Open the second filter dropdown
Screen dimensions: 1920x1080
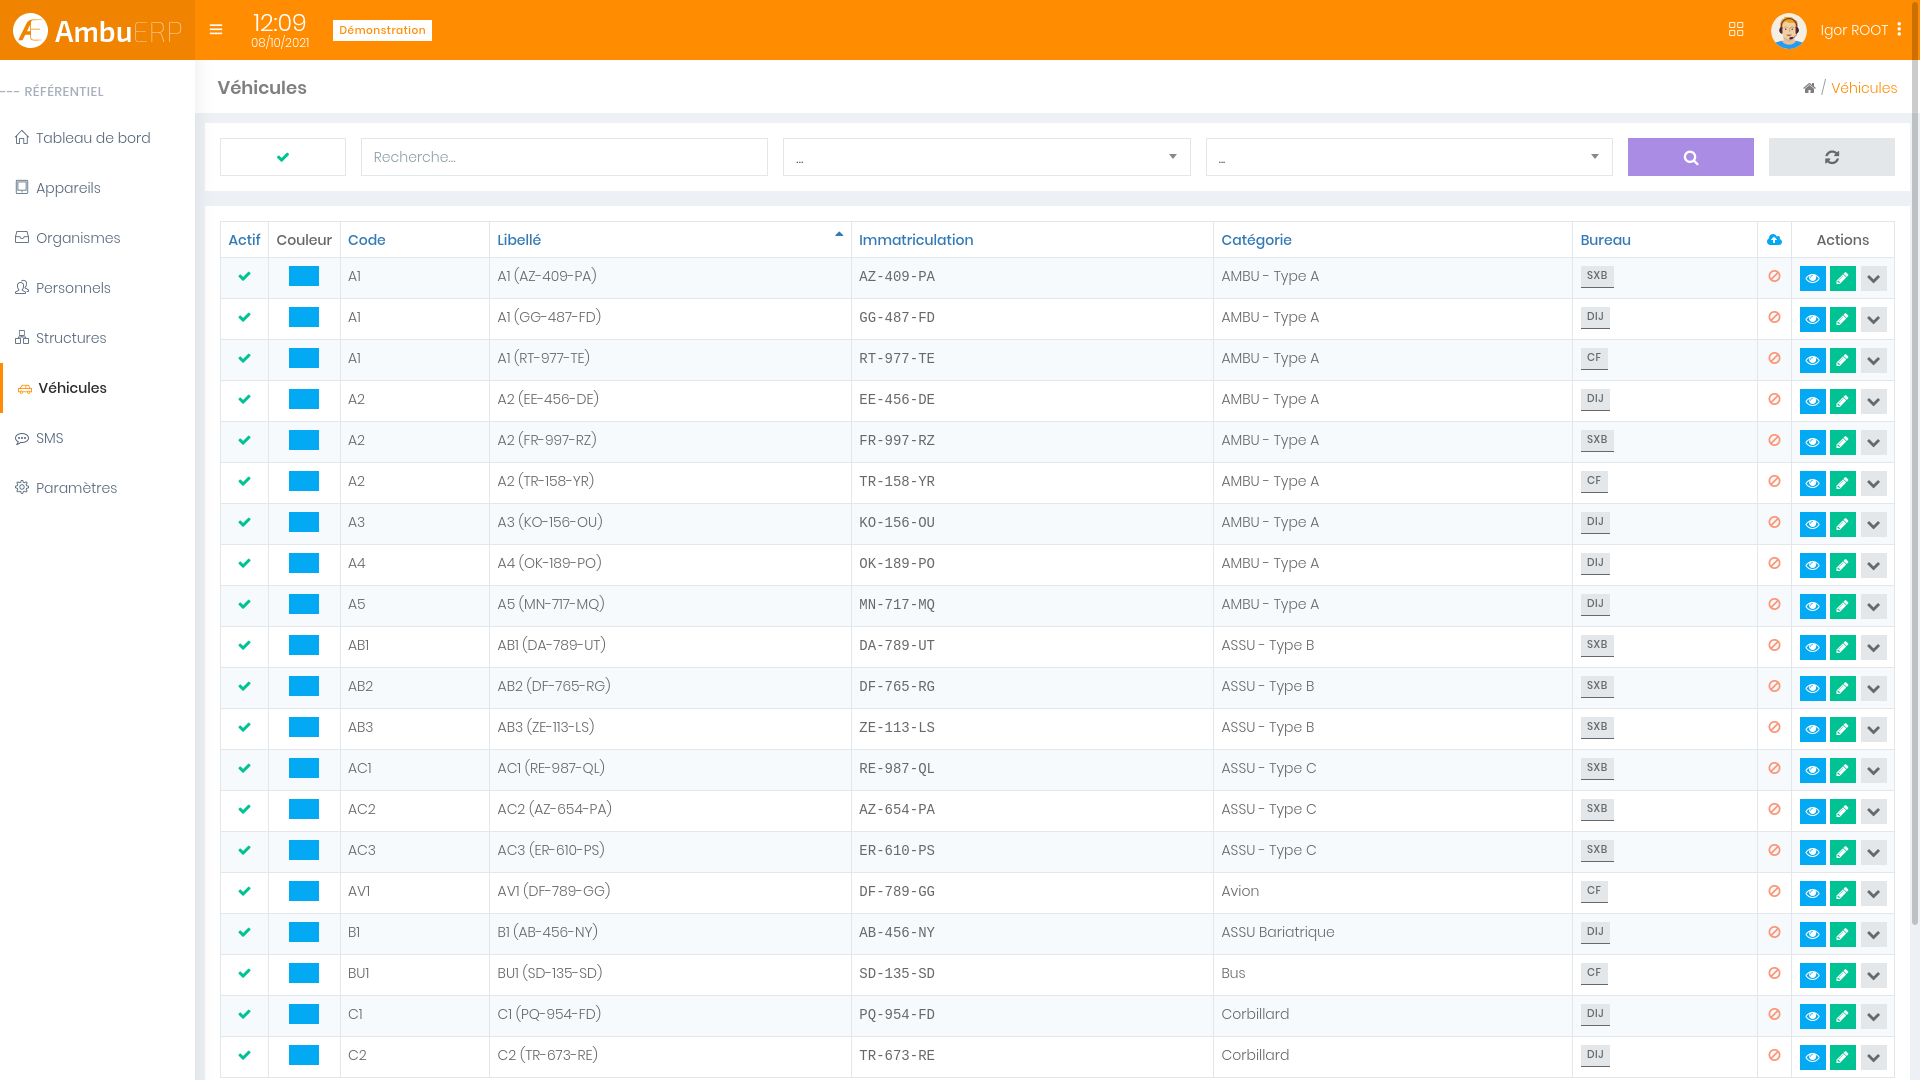[1408, 157]
